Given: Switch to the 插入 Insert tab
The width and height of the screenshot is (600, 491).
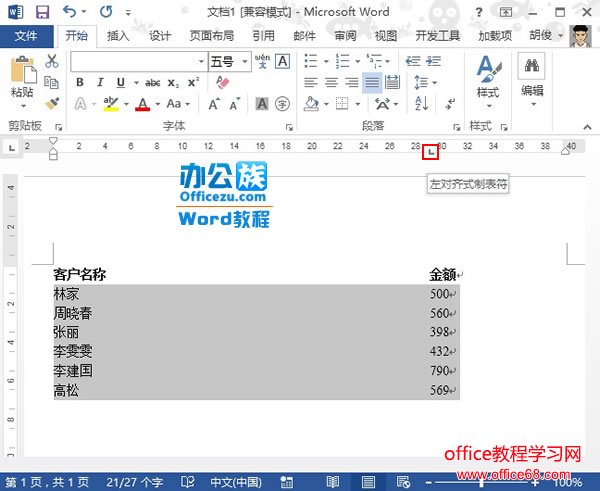Looking at the screenshot, I should coord(118,36).
